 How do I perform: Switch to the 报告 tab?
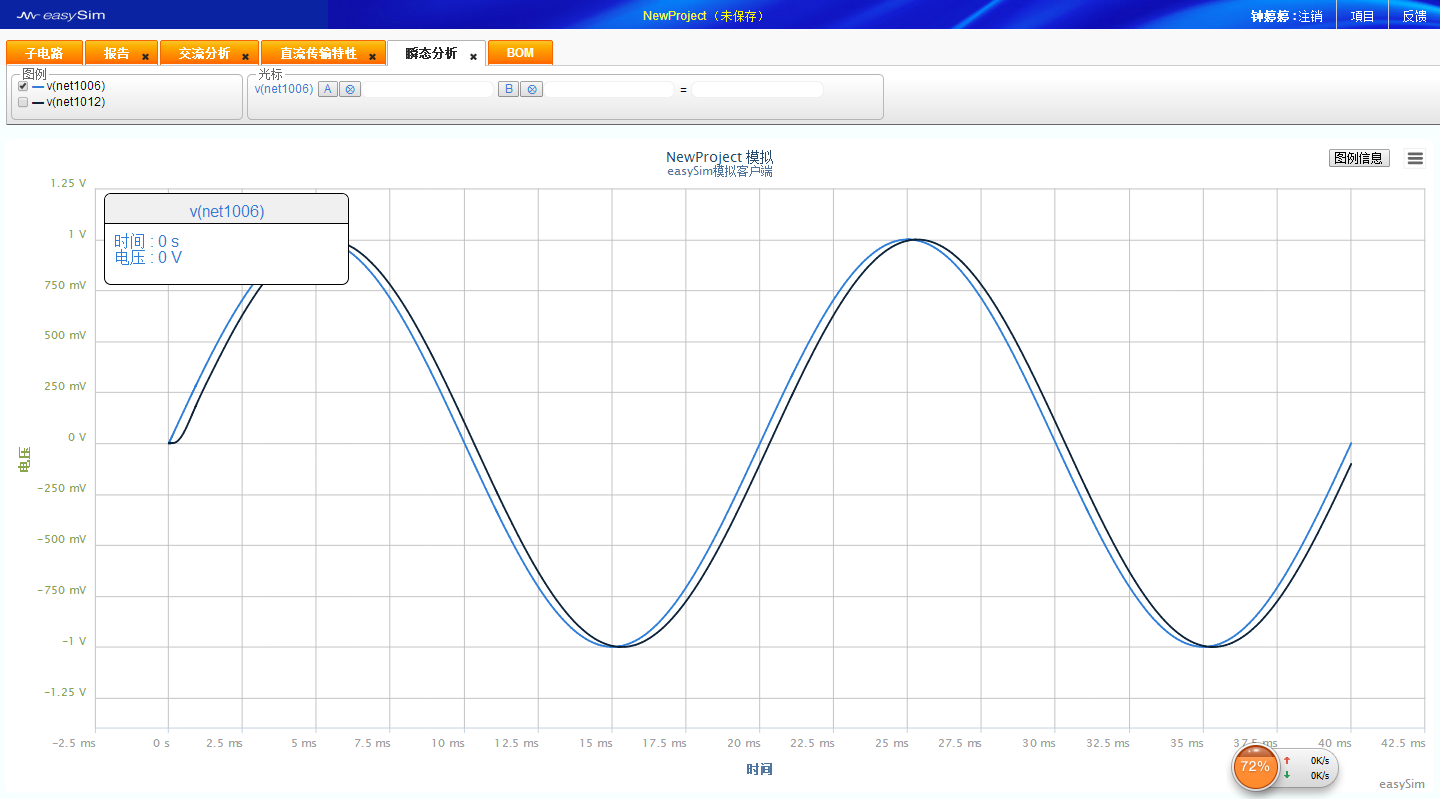(117, 53)
